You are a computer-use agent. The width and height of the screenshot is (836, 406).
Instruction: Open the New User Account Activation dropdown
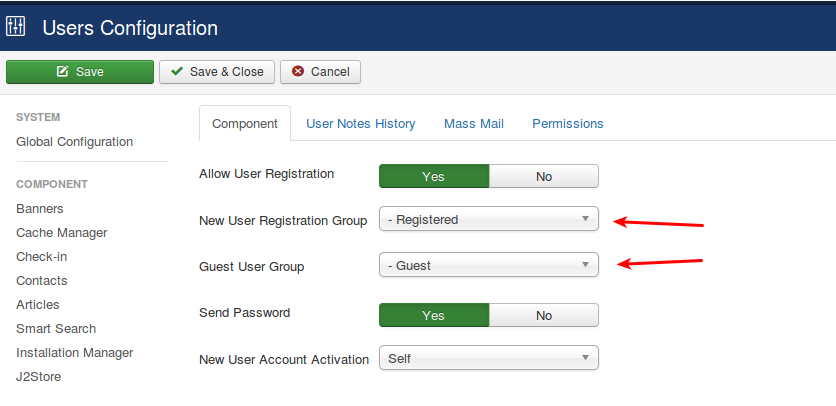(x=488, y=358)
